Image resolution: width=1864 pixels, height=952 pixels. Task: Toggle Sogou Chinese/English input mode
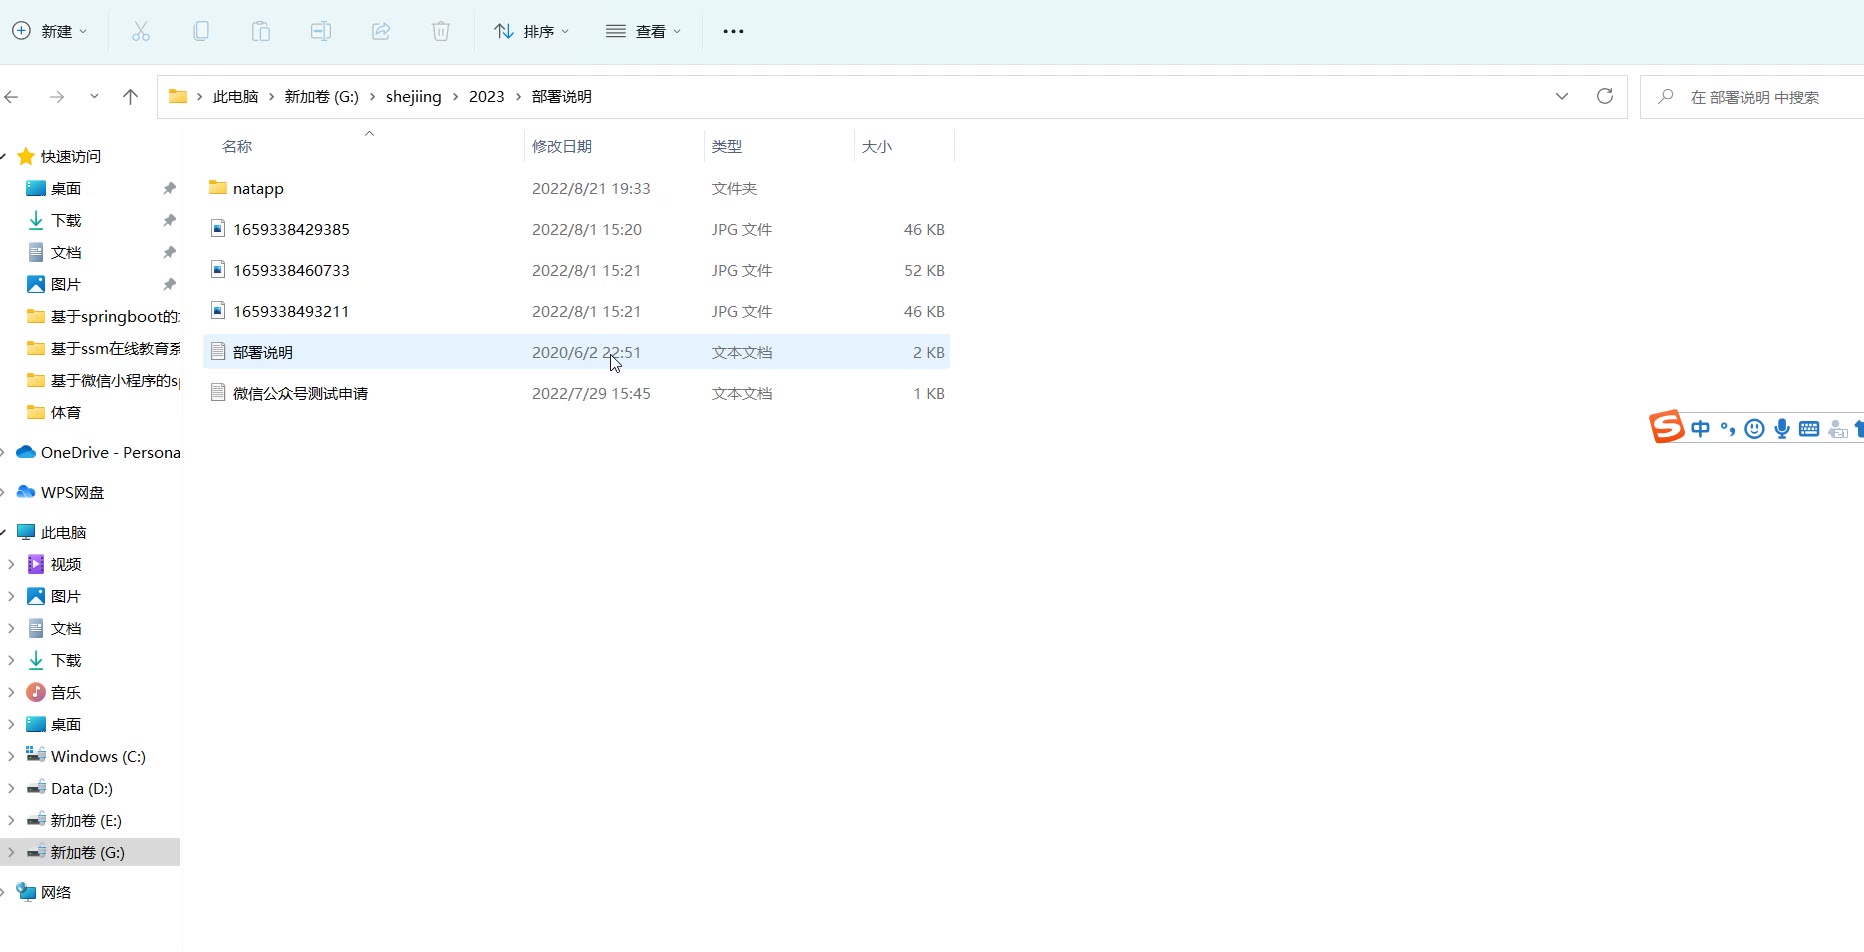click(x=1701, y=429)
